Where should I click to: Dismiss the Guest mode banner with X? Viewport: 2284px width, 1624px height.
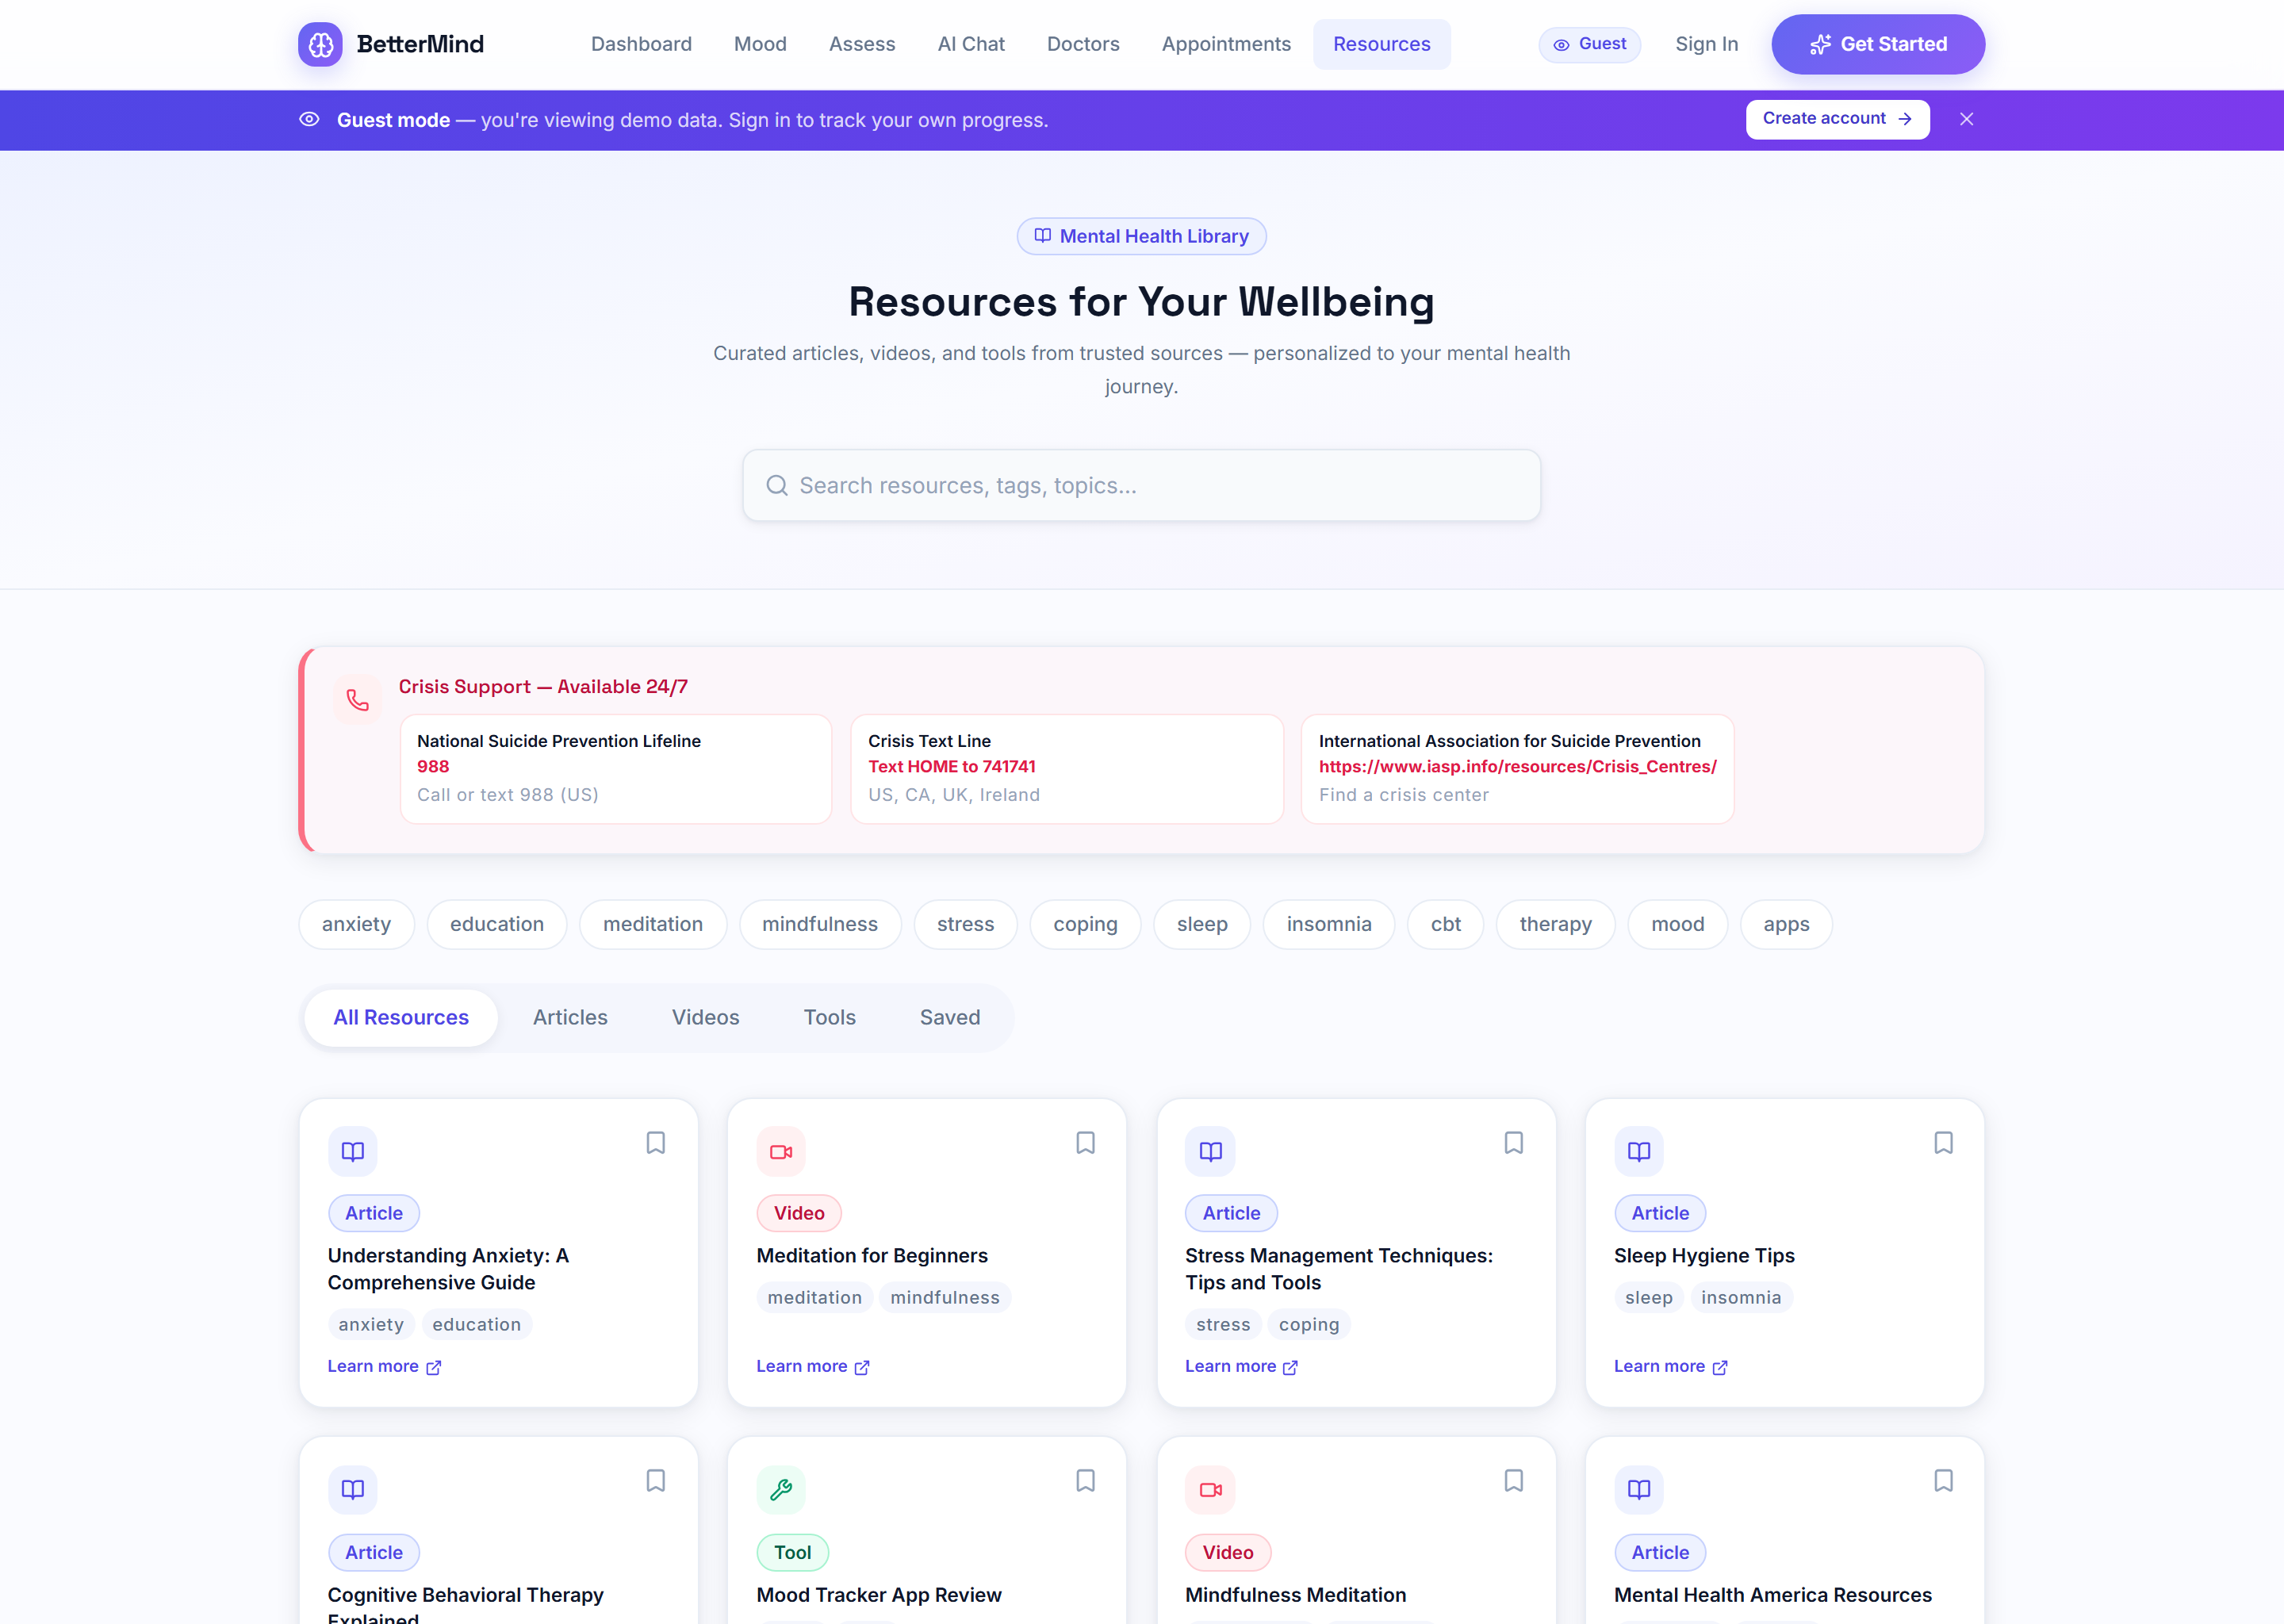click(x=1966, y=119)
